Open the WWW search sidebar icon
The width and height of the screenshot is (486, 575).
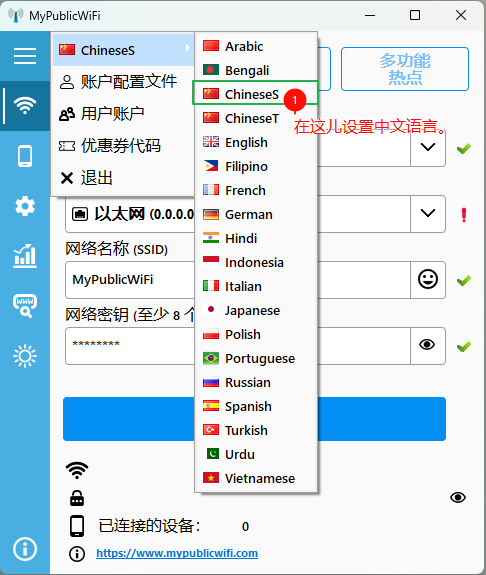tap(25, 305)
